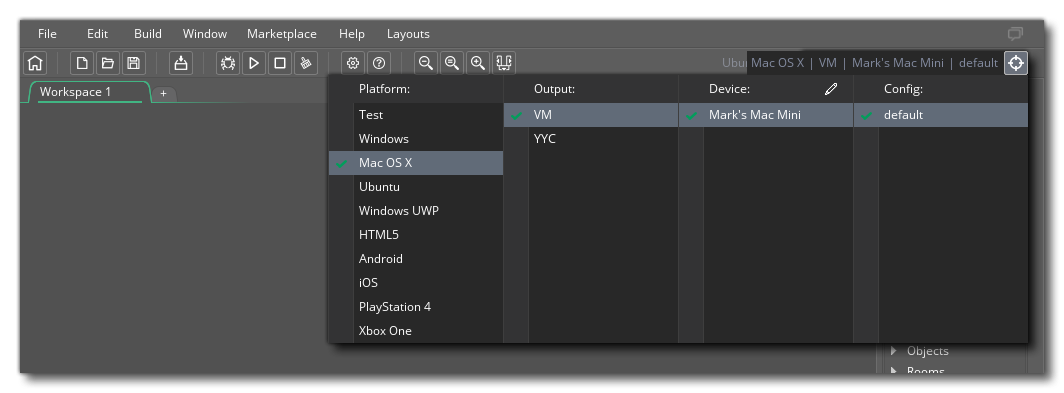
Task: Open the Edit menu
Action: 98,33
